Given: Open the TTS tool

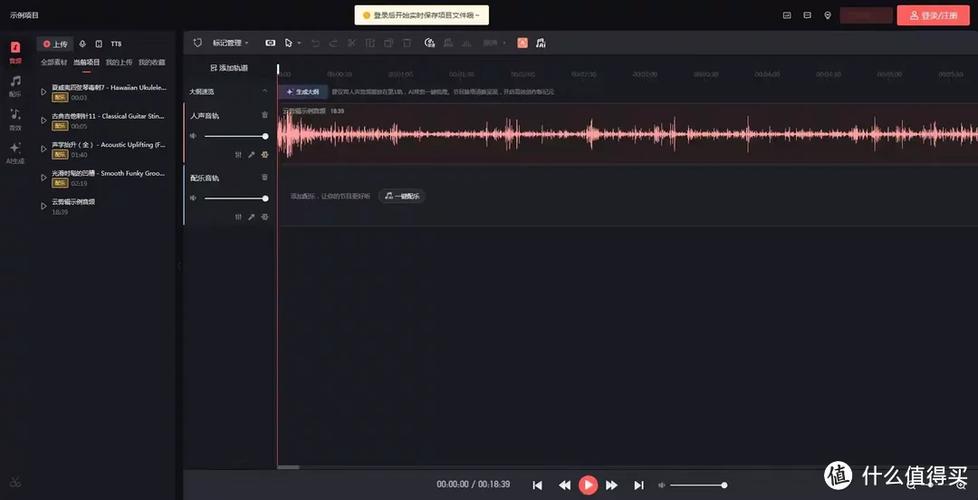Looking at the screenshot, I should click(116, 44).
